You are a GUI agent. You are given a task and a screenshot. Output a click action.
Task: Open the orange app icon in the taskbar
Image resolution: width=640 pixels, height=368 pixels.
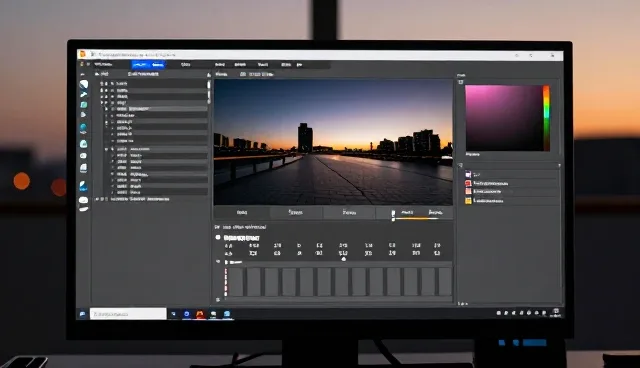click(200, 314)
